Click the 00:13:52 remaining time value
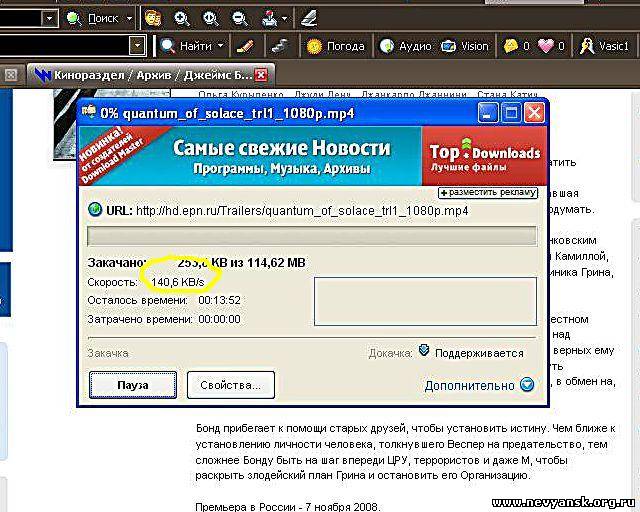The width and height of the screenshot is (640, 512). 220,301
